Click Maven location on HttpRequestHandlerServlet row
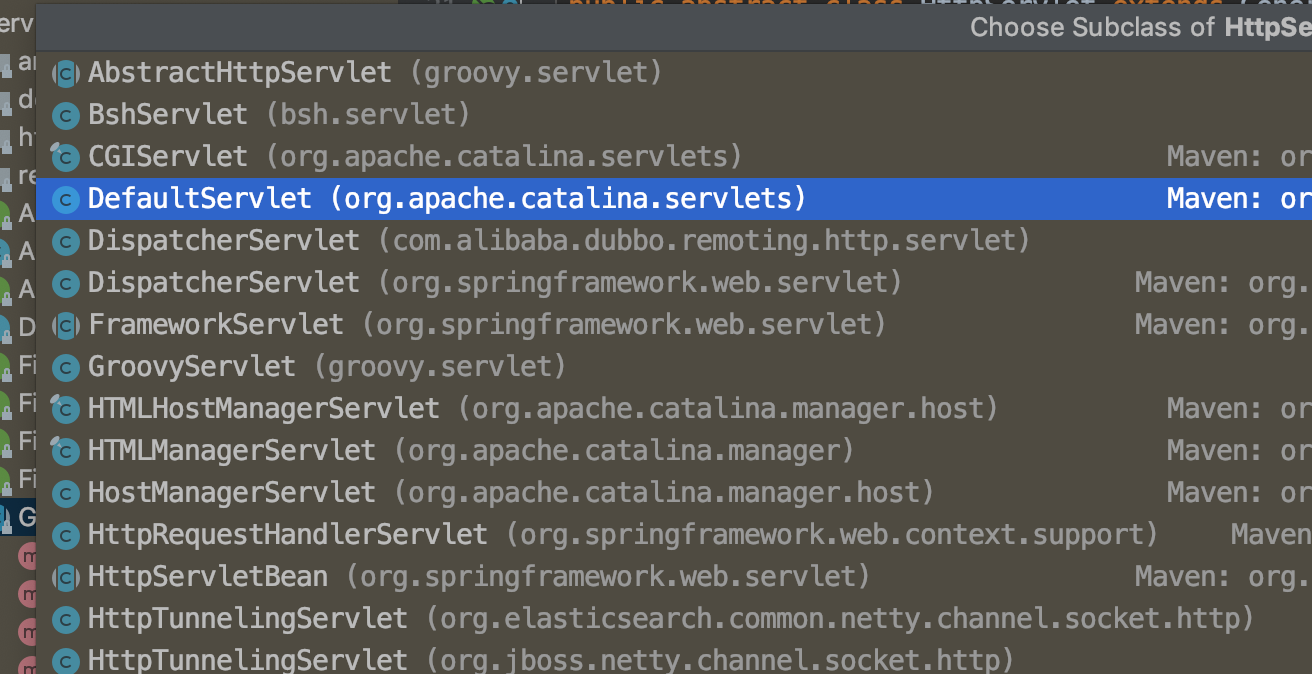The width and height of the screenshot is (1312, 674). [x=1271, y=535]
